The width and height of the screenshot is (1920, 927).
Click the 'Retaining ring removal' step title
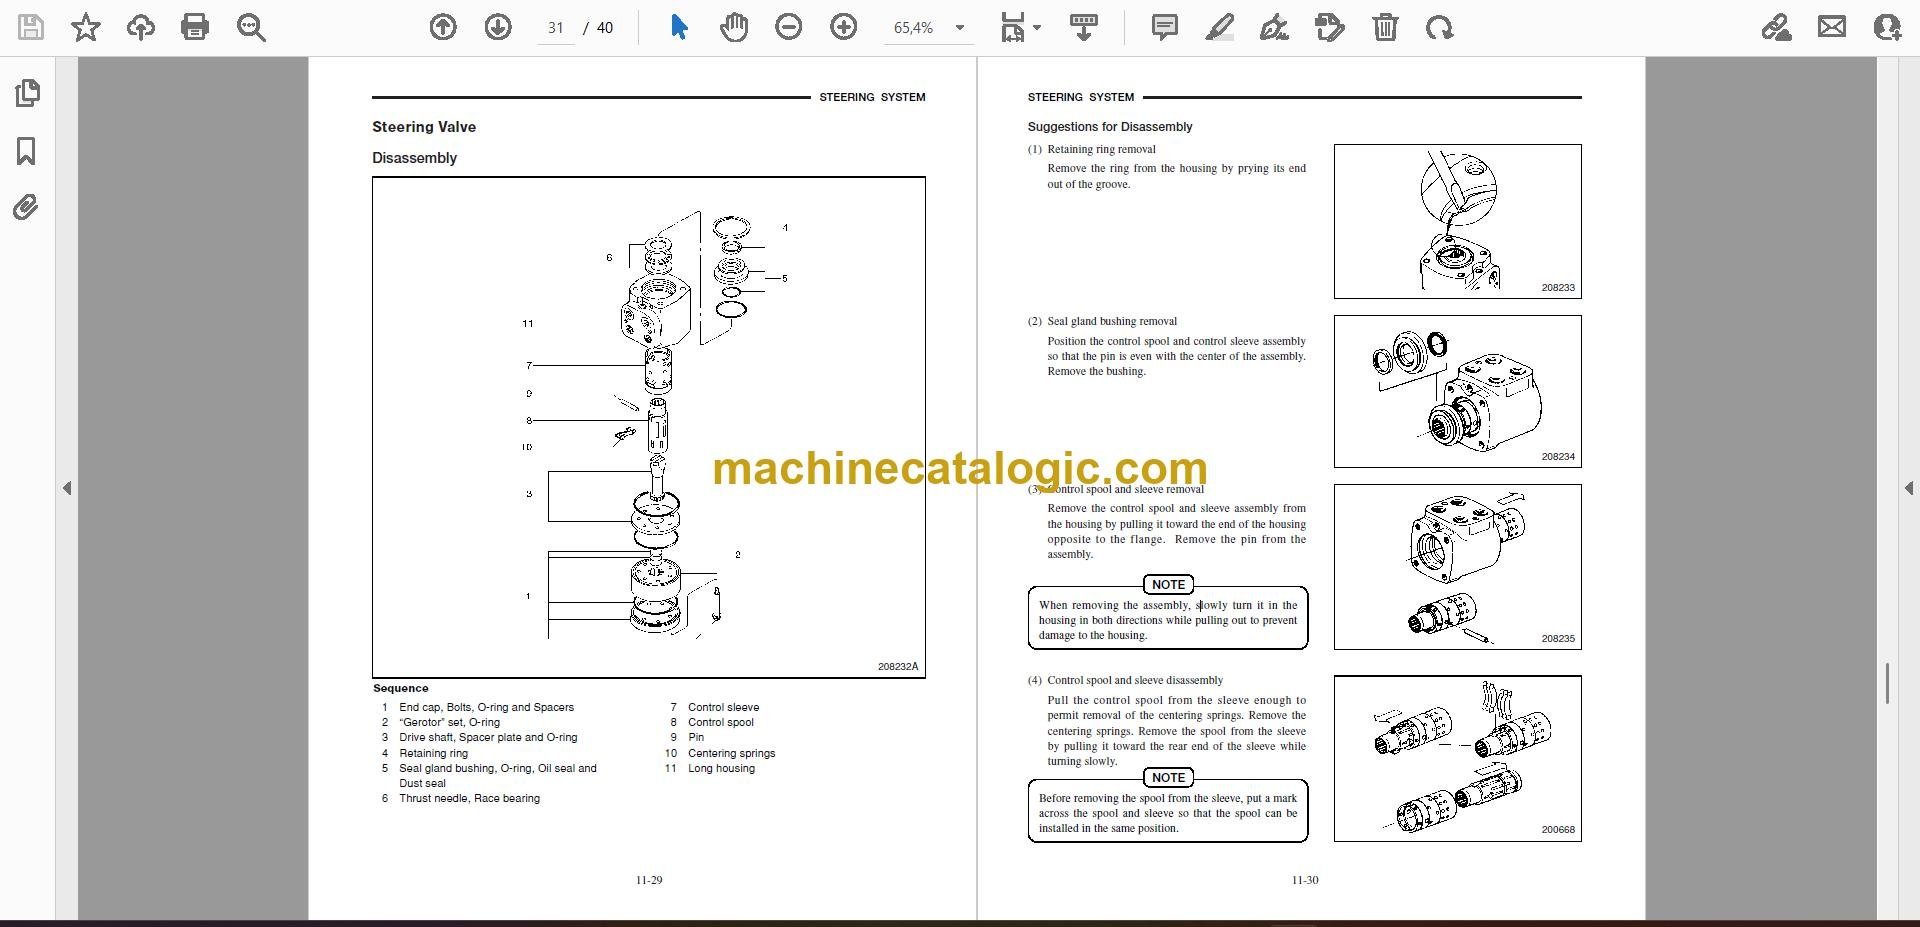pyautogui.click(x=1101, y=149)
